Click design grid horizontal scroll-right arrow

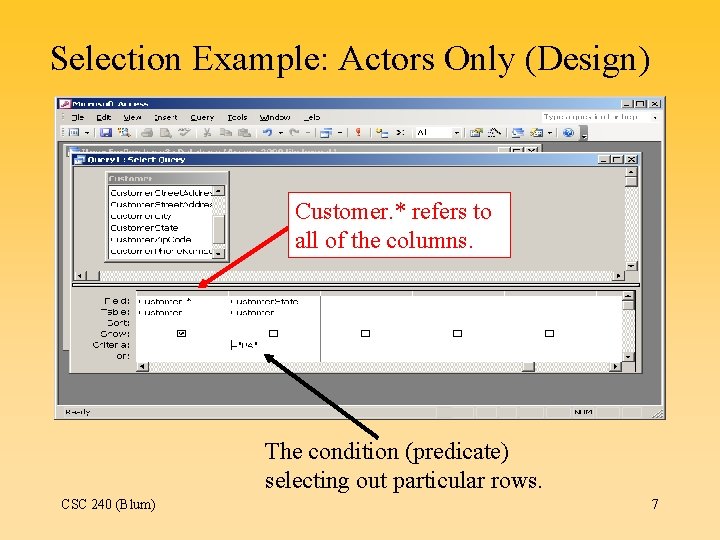tap(616, 366)
